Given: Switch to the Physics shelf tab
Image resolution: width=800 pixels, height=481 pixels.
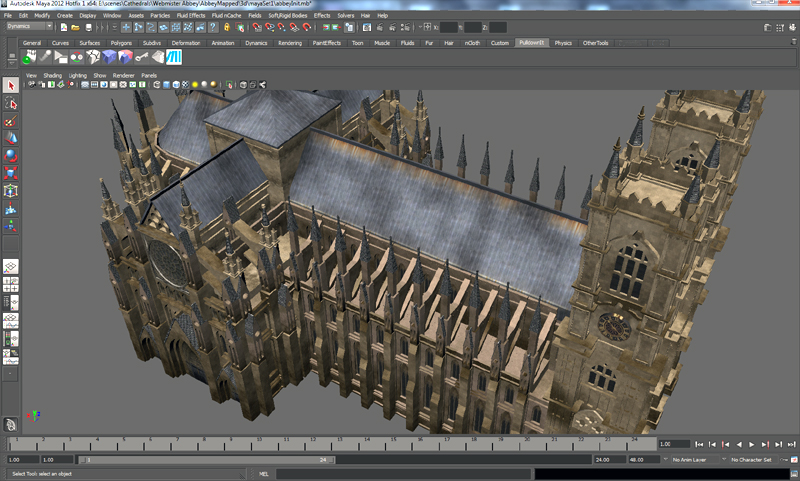Looking at the screenshot, I should [563, 43].
